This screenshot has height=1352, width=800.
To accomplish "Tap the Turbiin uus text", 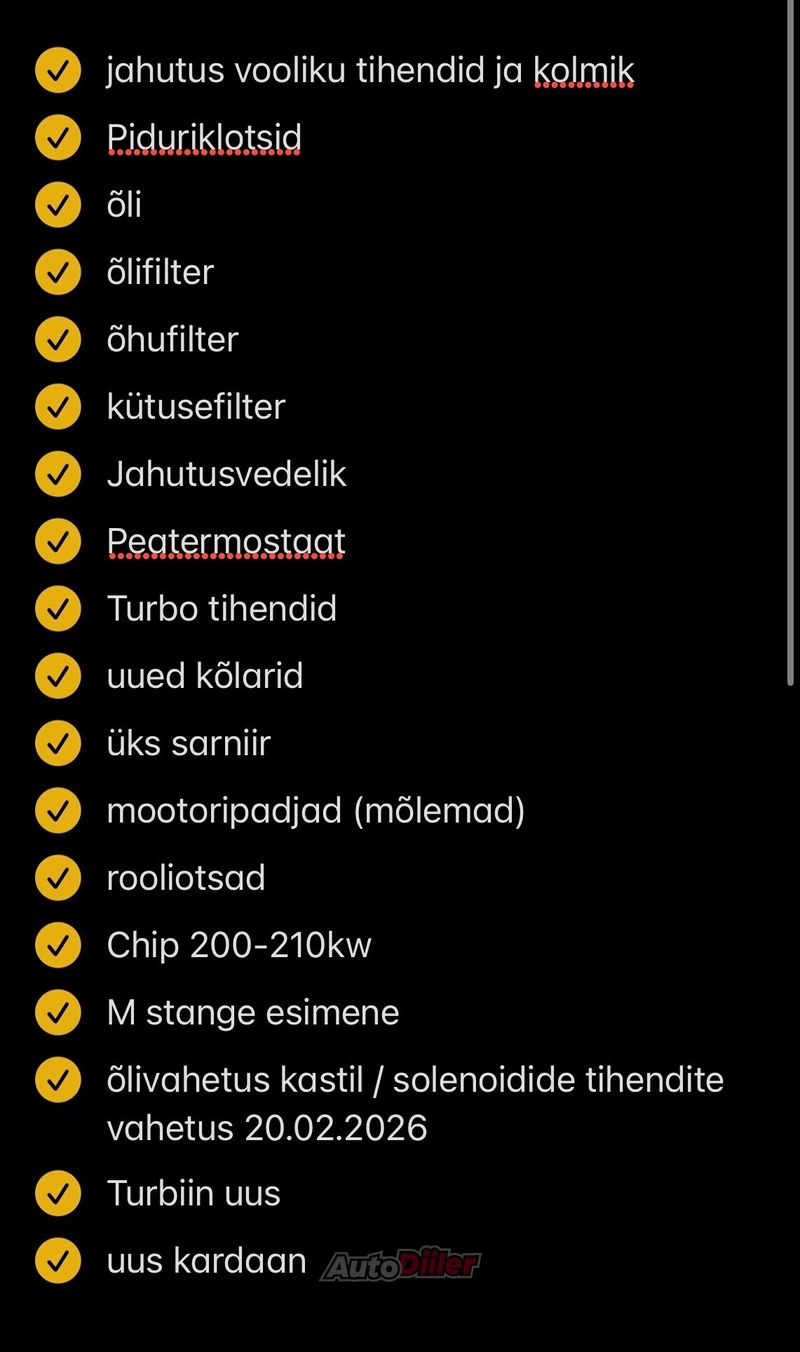I will coord(194,1193).
